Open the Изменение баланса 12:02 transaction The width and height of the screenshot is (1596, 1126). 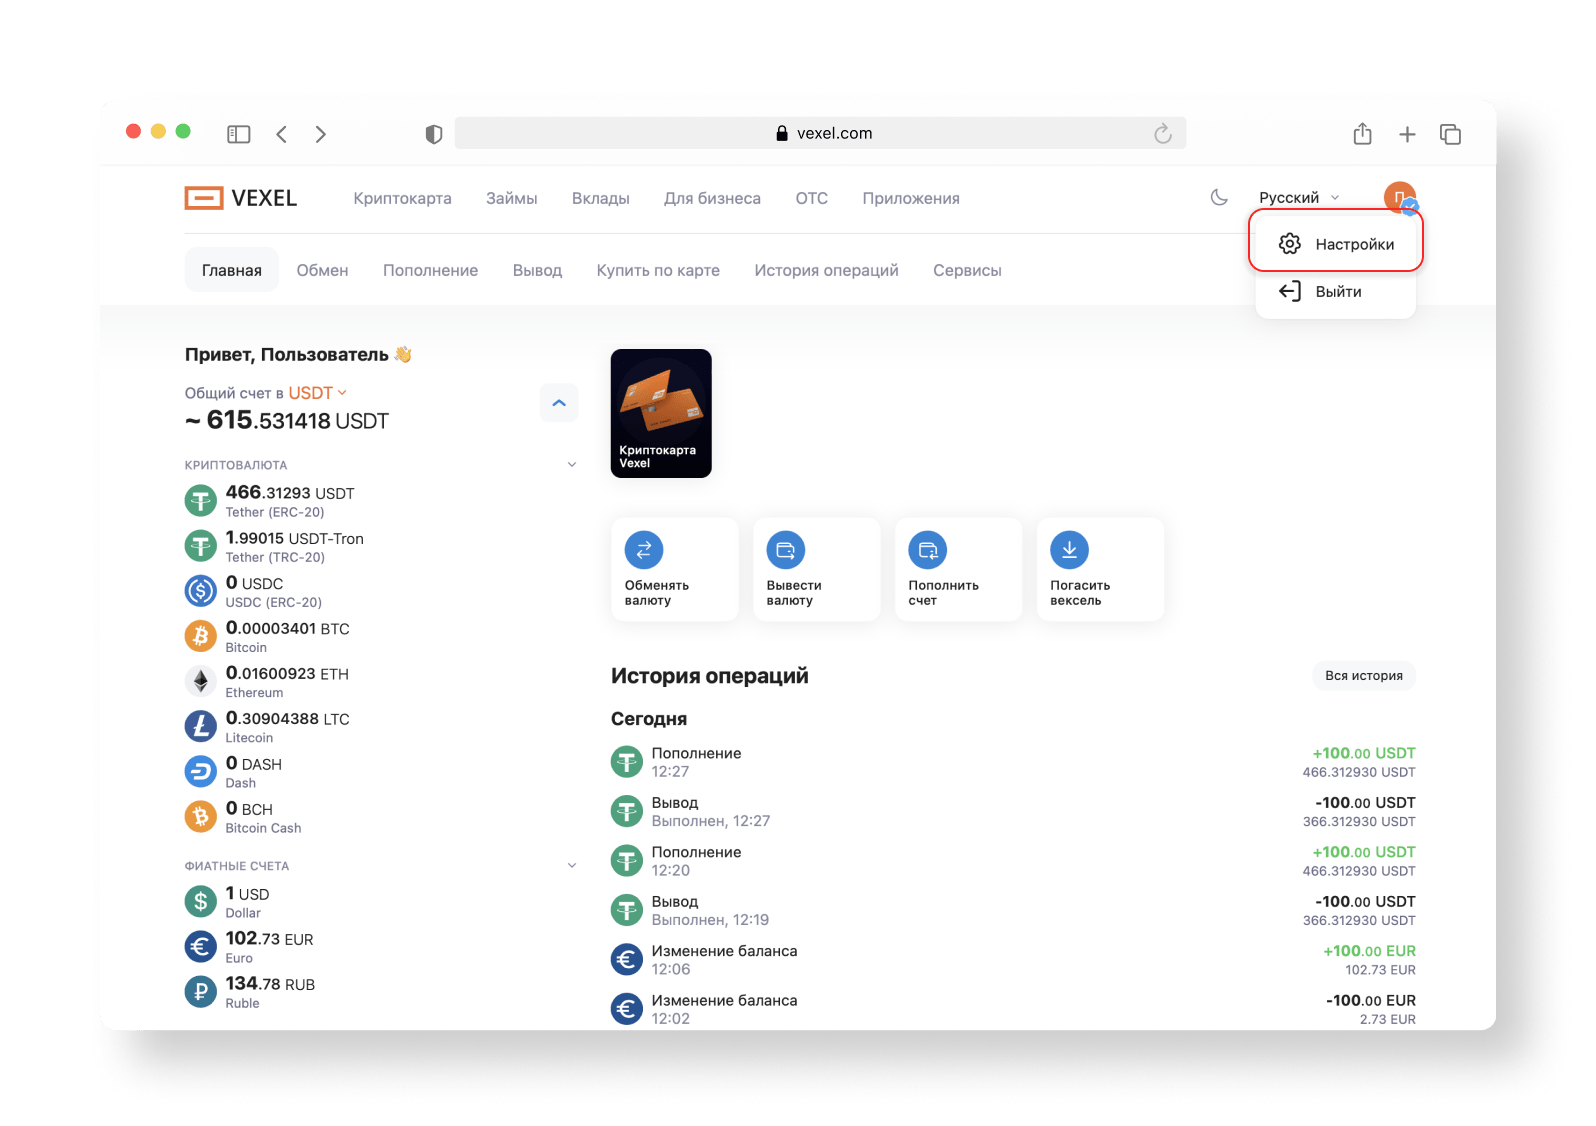(1013, 1009)
